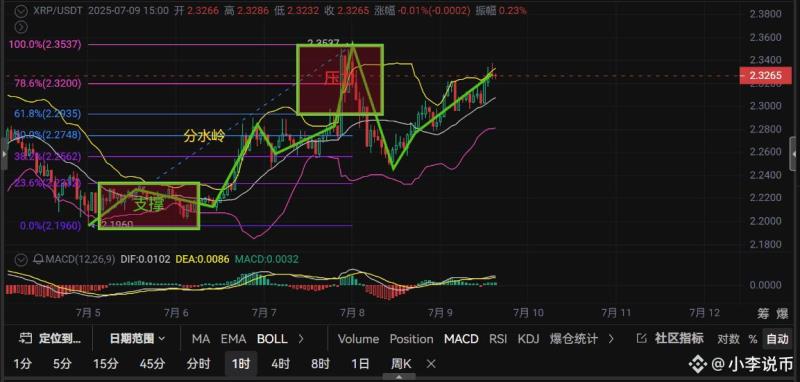Click the bell alert icon beside MACD(12,26,9)
Viewport: 800px width, 382px height.
(38, 259)
